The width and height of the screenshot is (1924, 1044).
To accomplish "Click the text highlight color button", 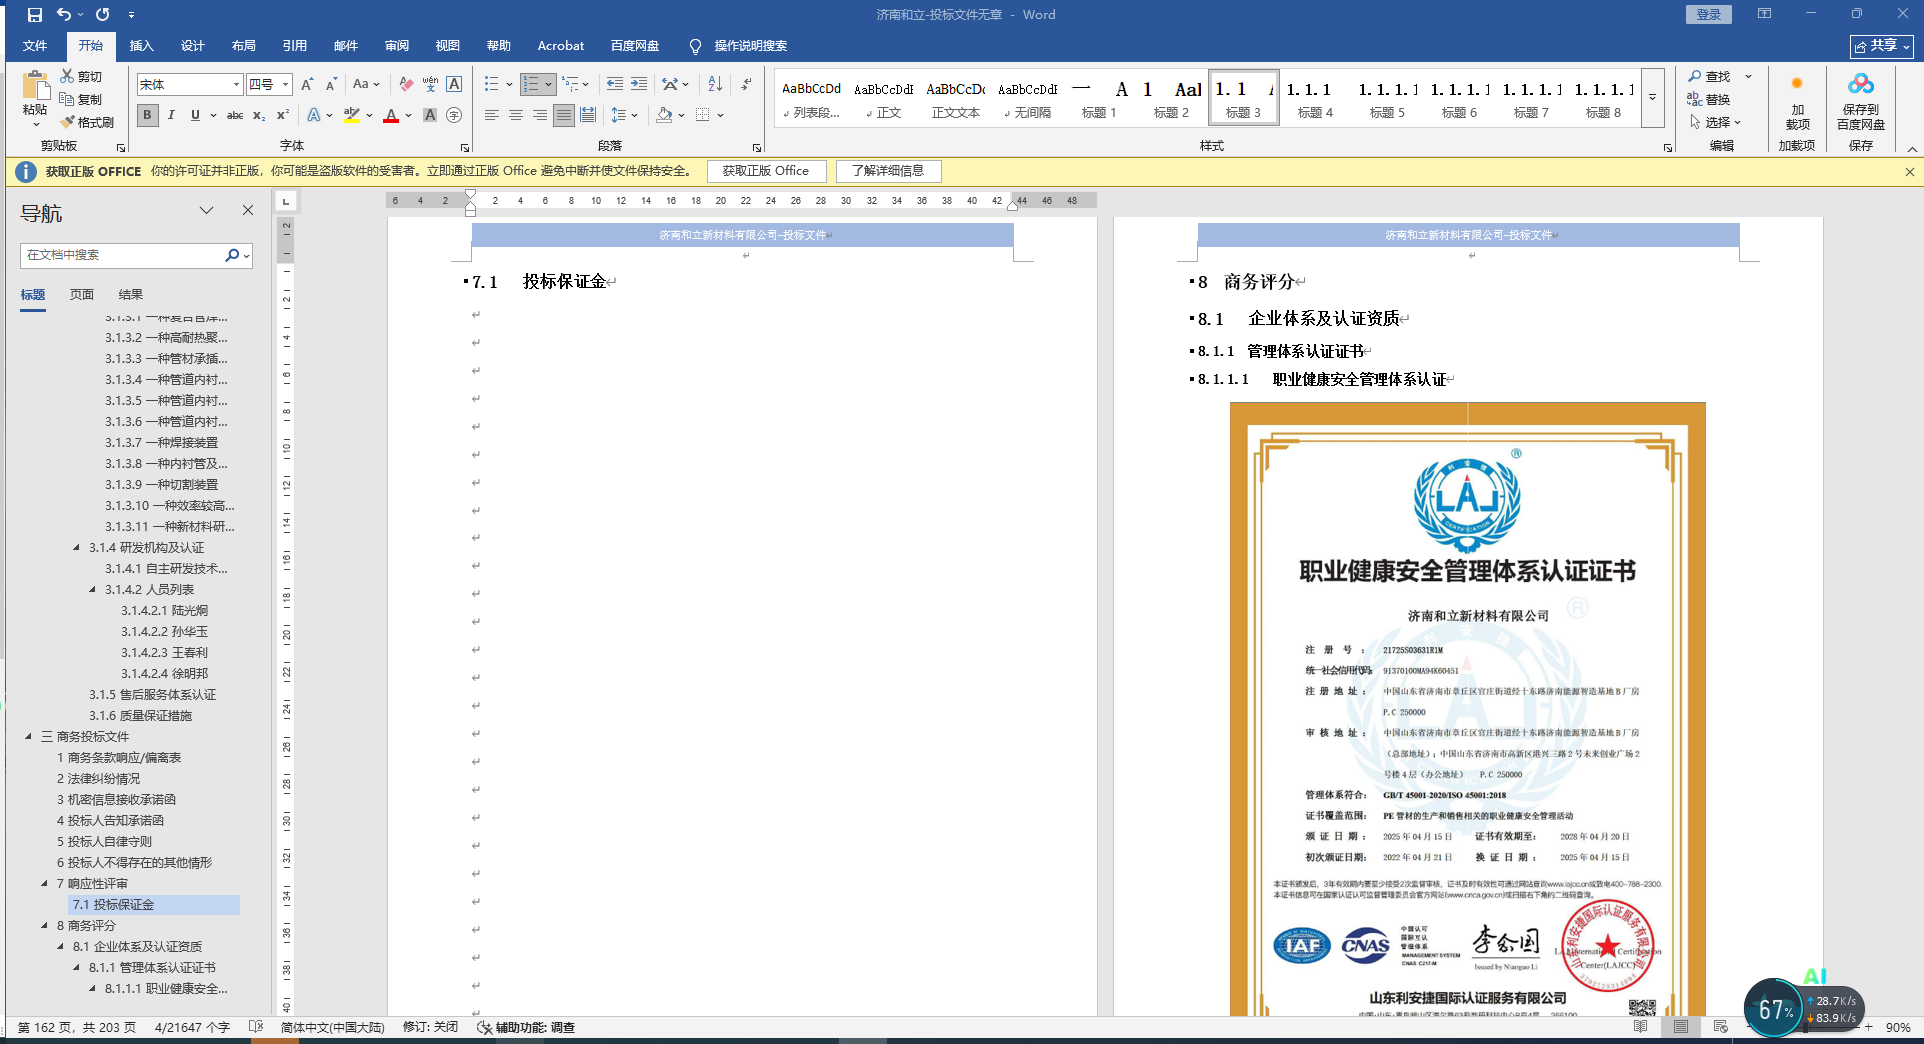I will click(x=351, y=115).
